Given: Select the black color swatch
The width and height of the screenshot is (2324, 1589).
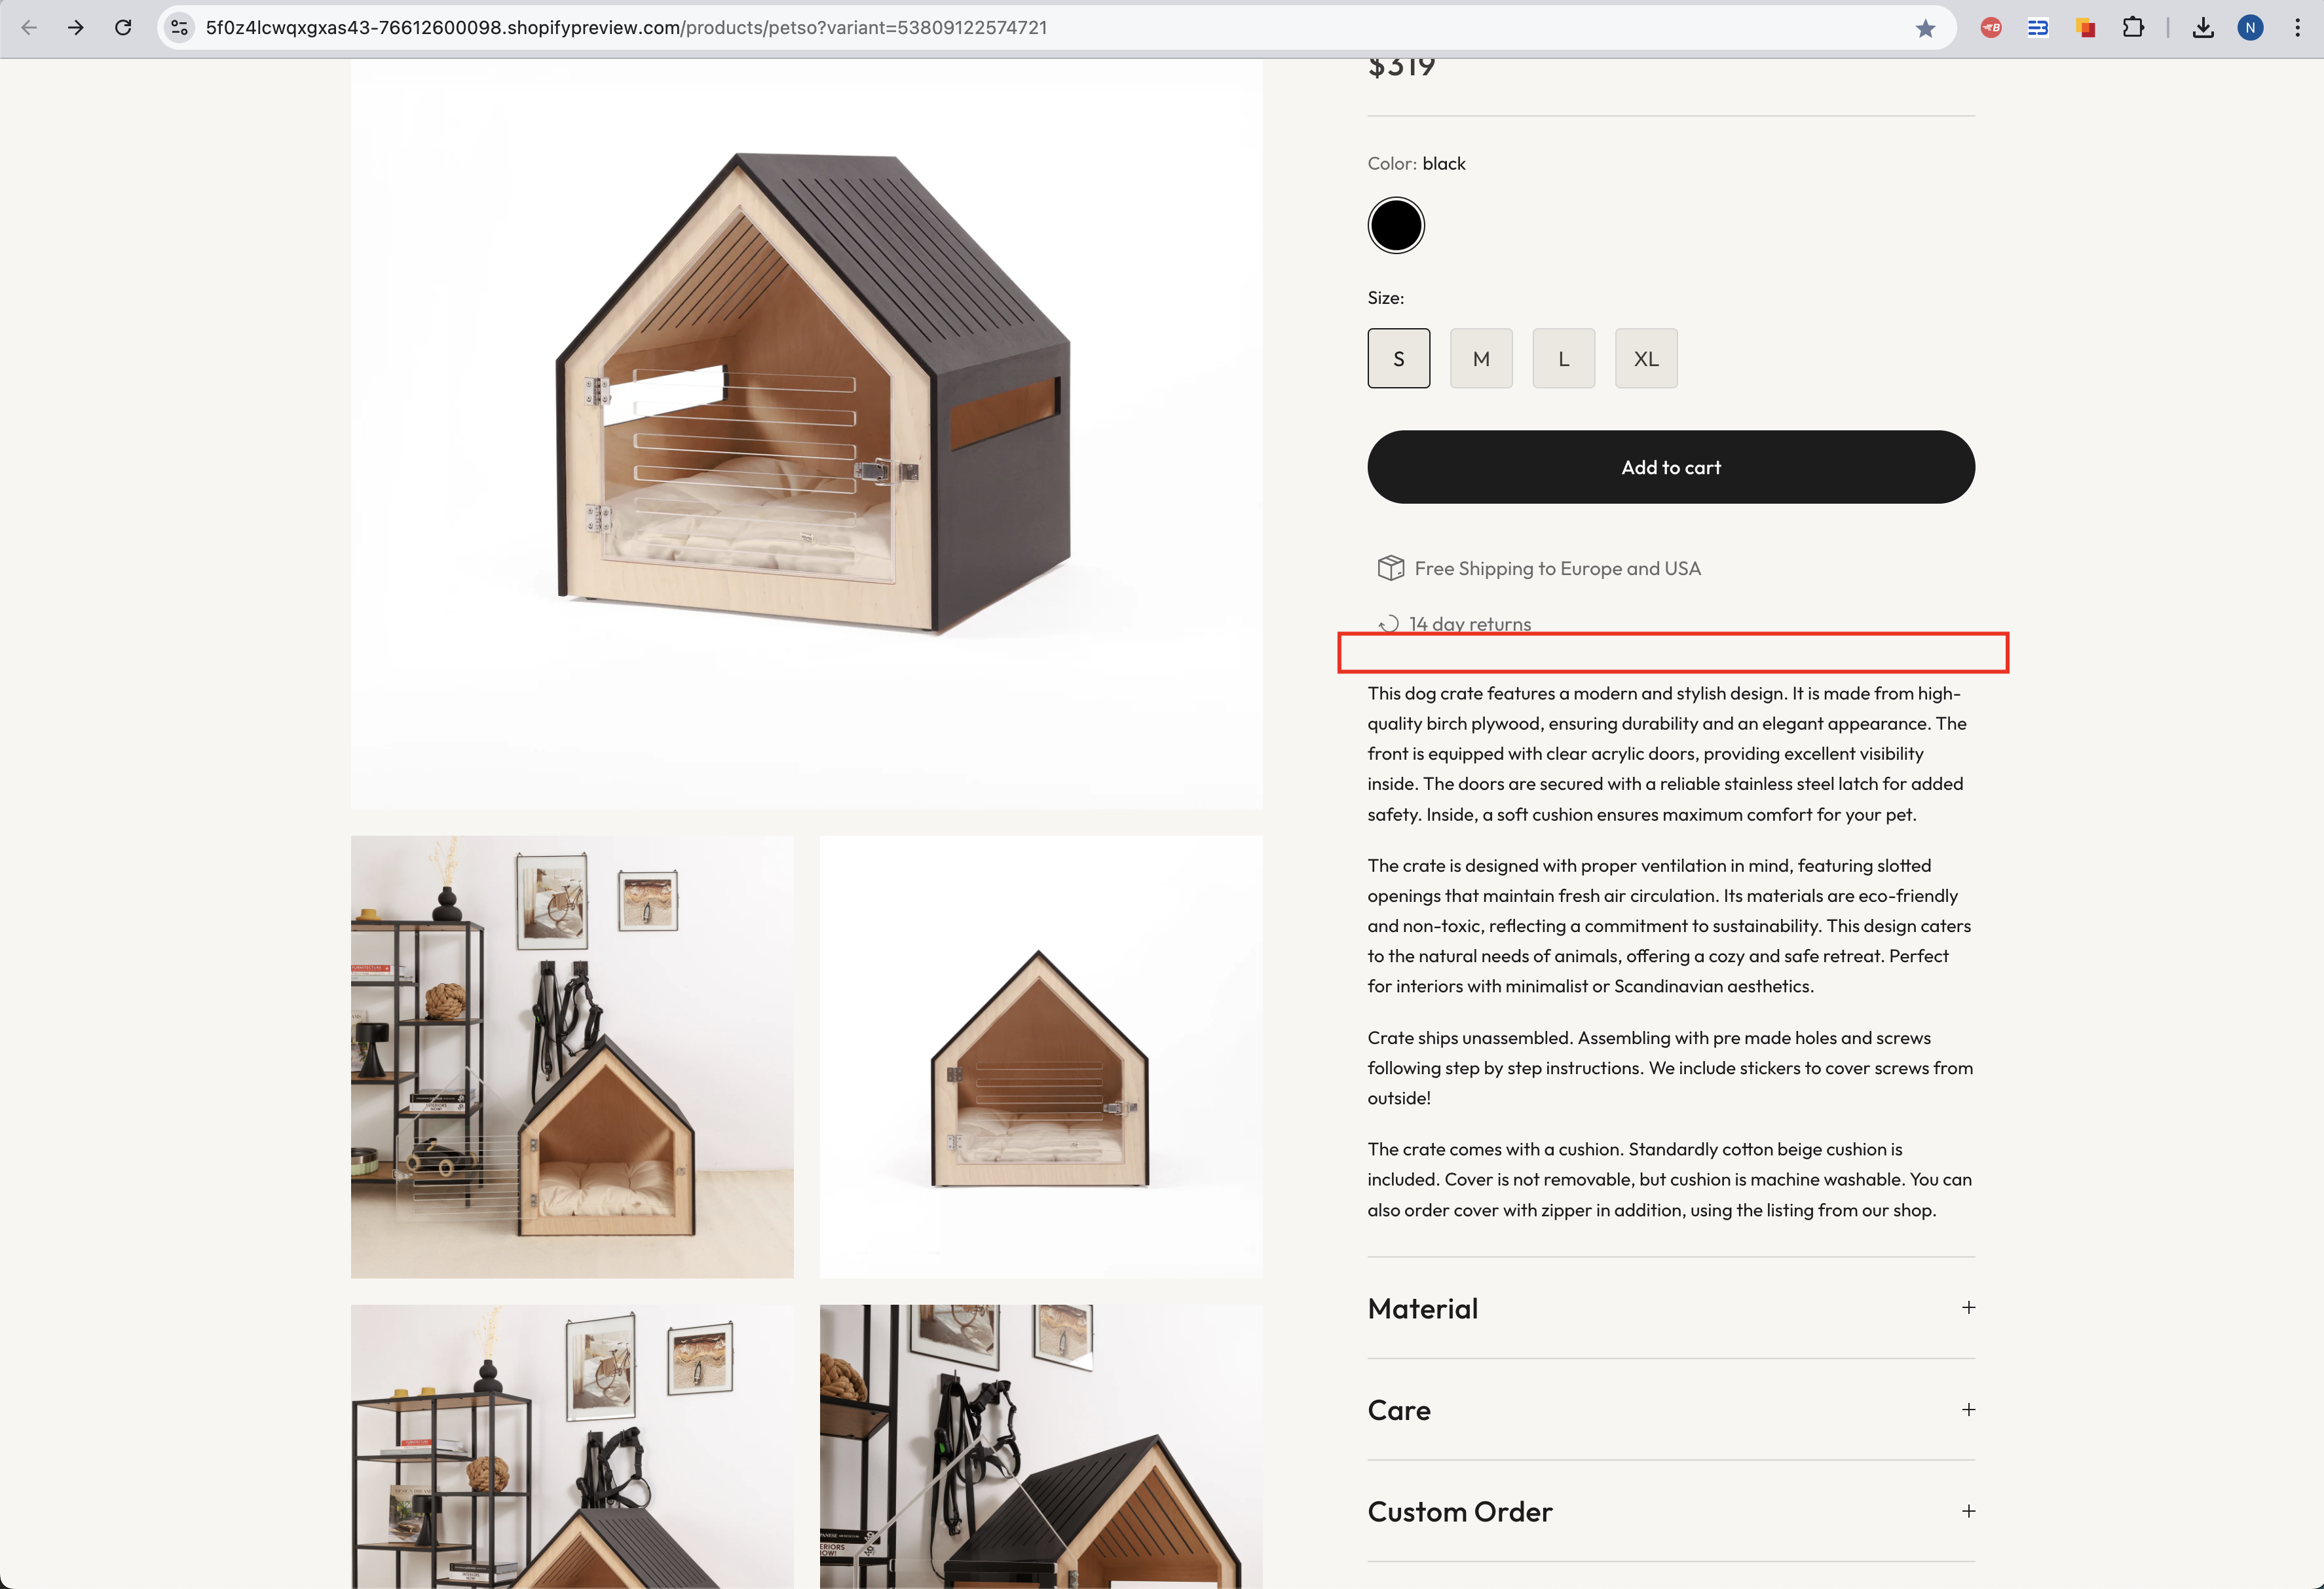Looking at the screenshot, I should pos(1395,225).
